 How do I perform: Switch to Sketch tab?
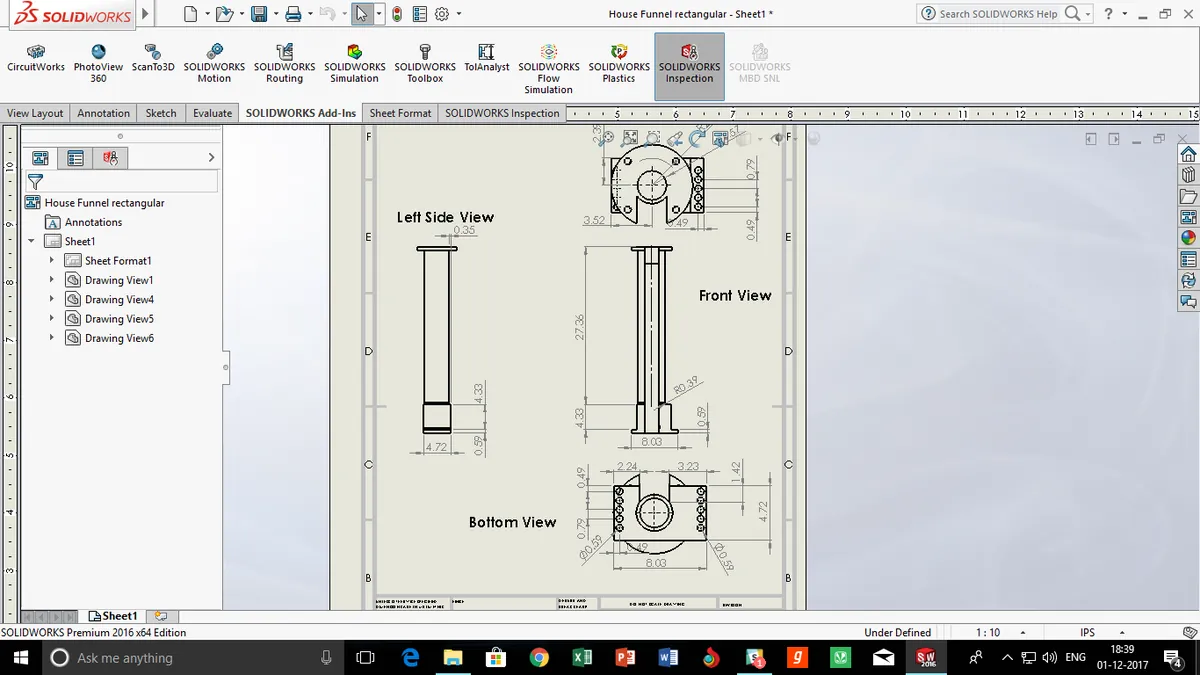pyautogui.click(x=161, y=113)
